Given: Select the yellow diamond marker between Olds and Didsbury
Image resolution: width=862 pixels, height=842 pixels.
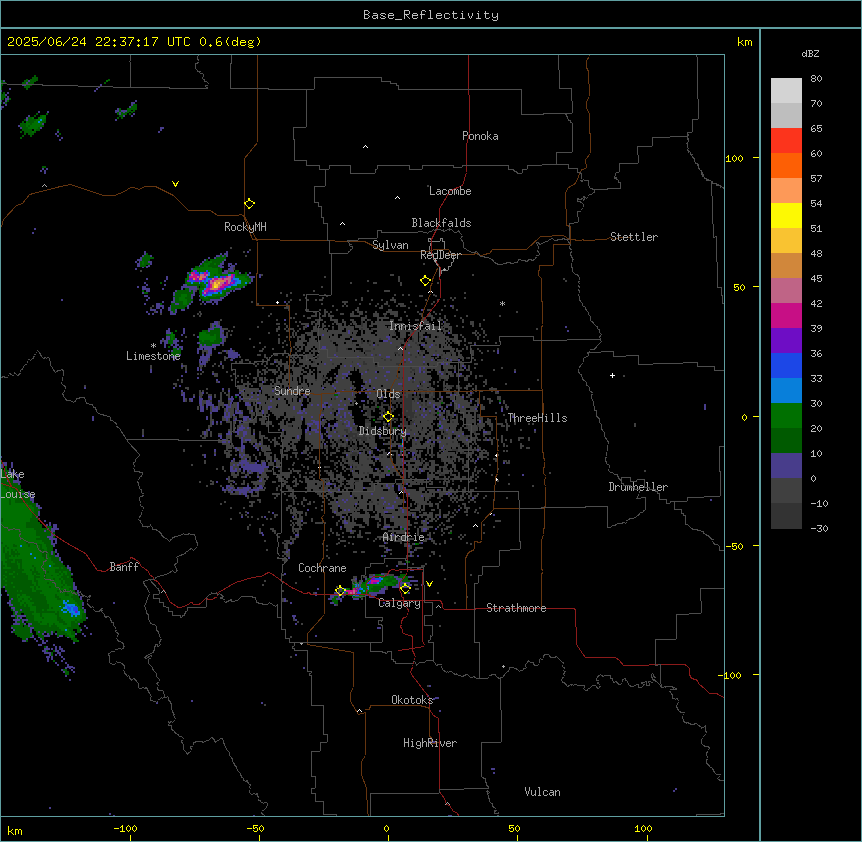Looking at the screenshot, I should point(388,417).
